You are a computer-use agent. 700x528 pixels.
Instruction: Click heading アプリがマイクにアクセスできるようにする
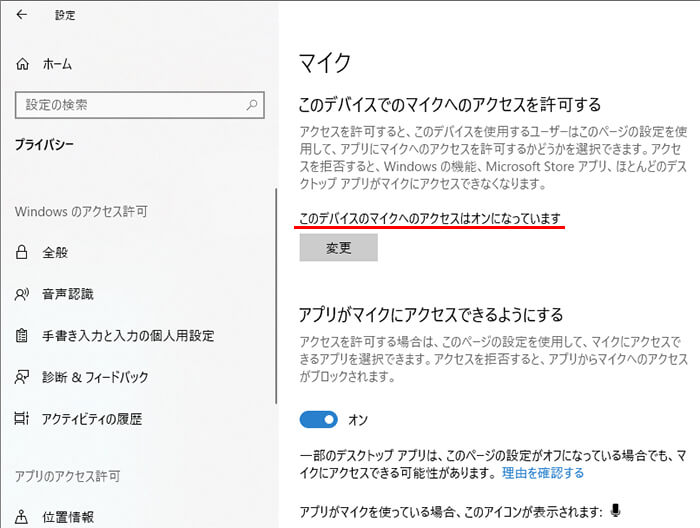click(431, 315)
